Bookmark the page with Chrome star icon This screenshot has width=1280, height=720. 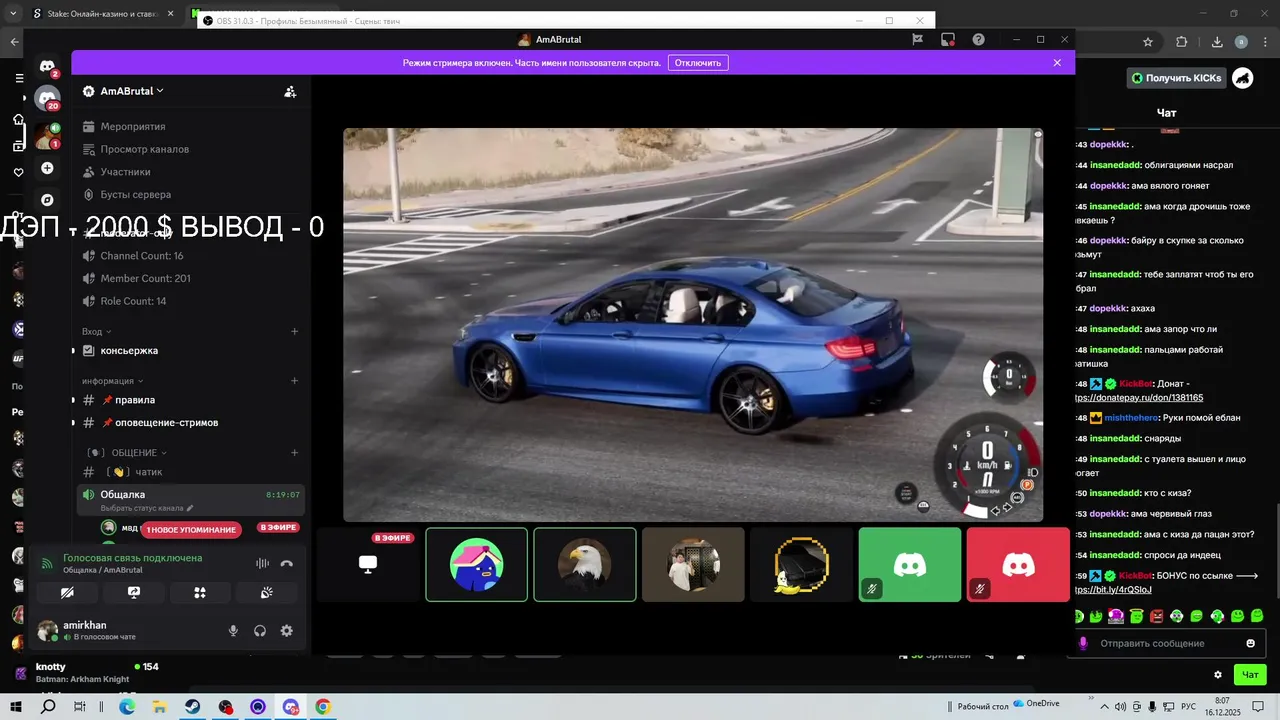(1148, 42)
